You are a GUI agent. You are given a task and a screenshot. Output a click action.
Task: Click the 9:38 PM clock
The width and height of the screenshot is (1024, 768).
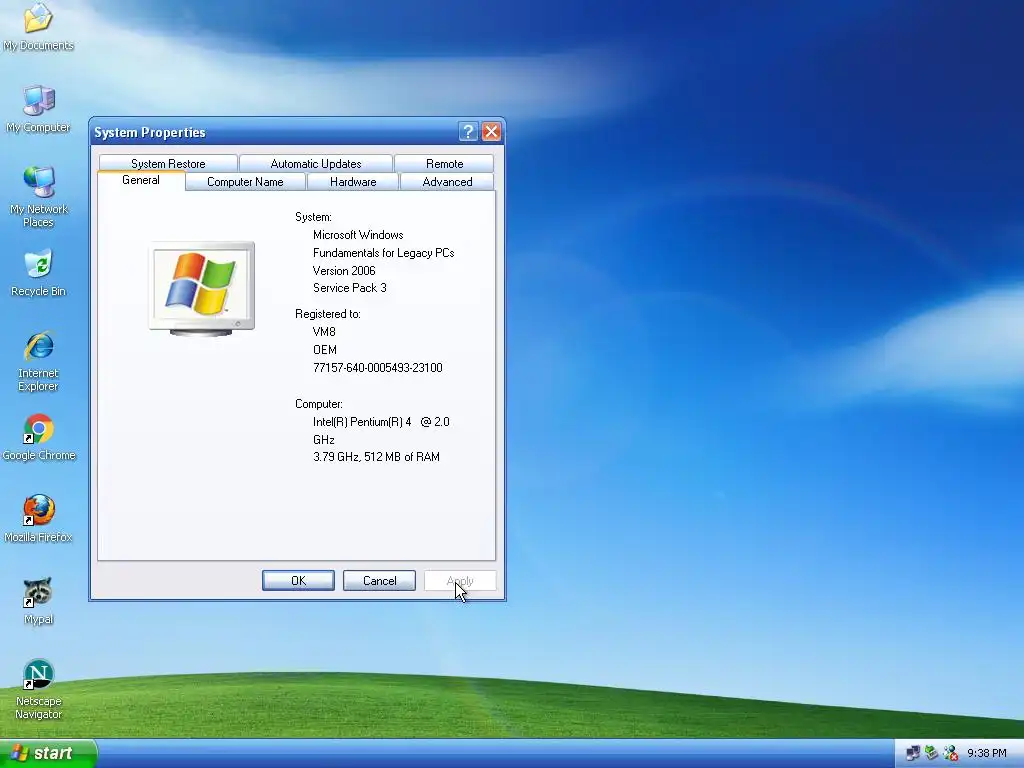tap(986, 753)
